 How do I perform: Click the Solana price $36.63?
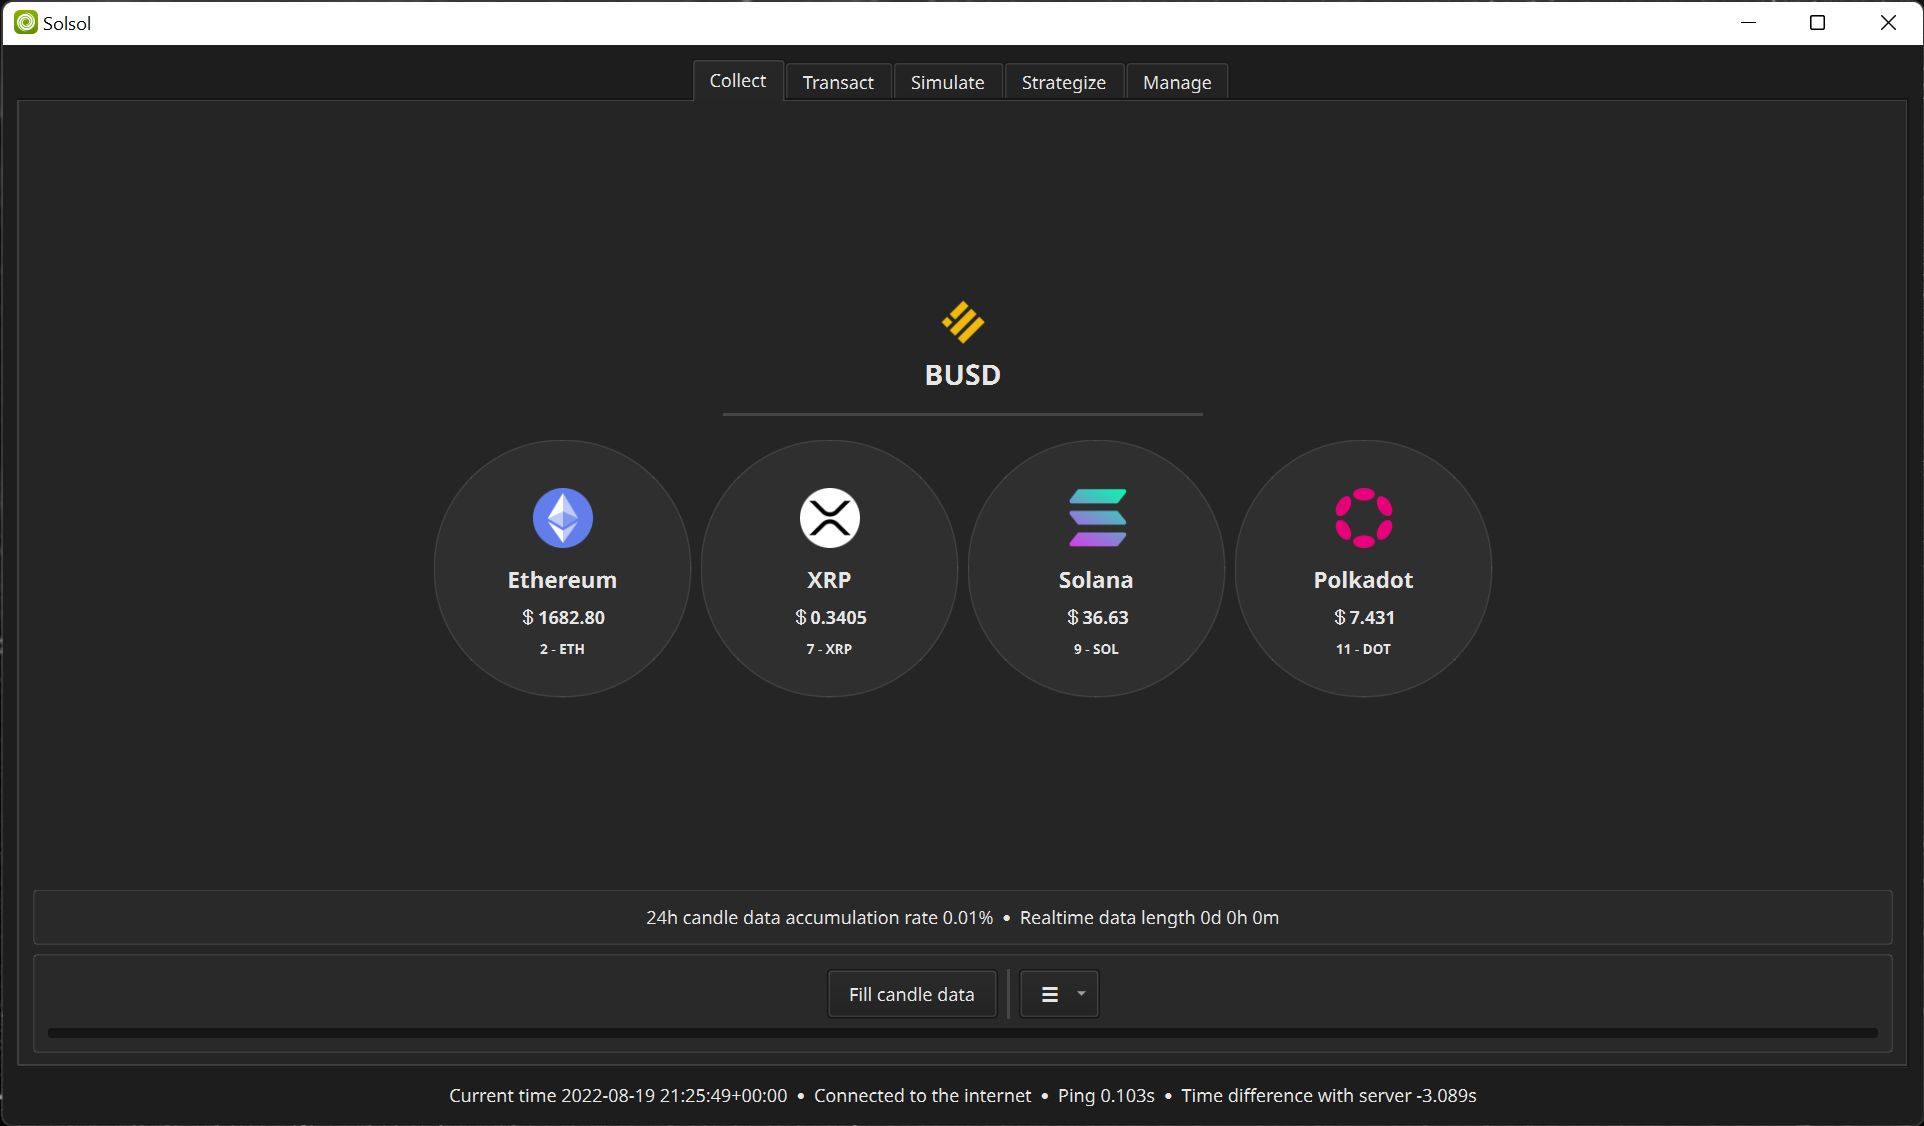click(x=1097, y=617)
